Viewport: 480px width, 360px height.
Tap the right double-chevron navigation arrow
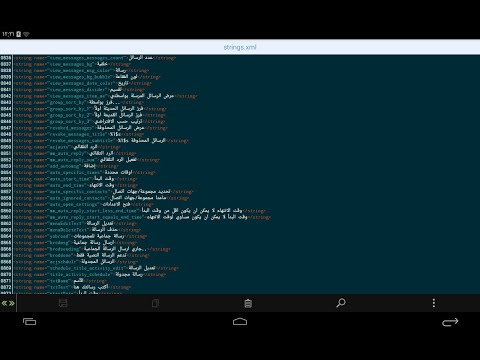point(12,303)
